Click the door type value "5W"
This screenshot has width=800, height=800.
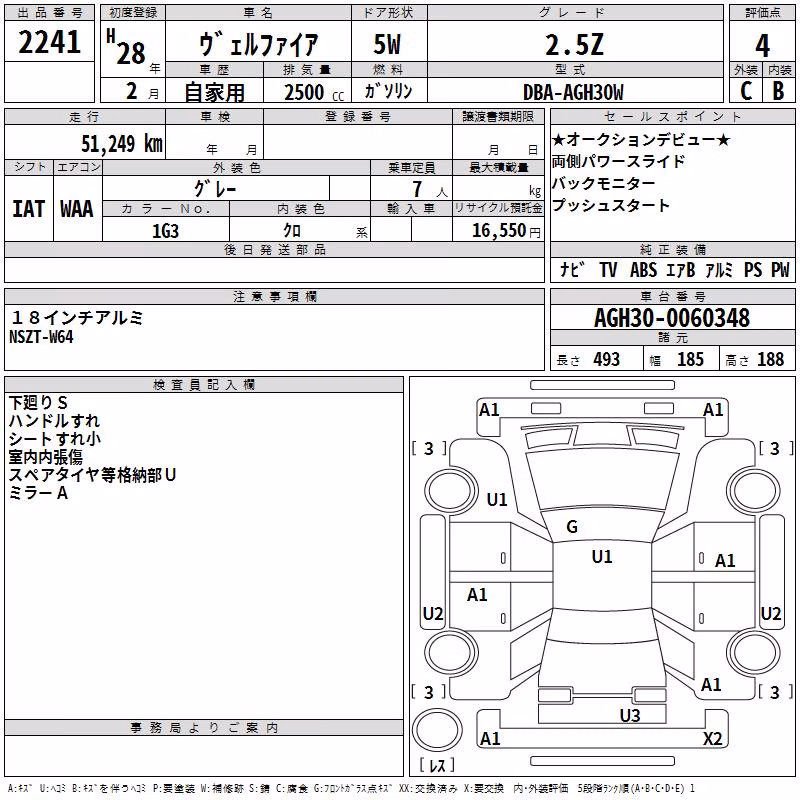point(387,44)
